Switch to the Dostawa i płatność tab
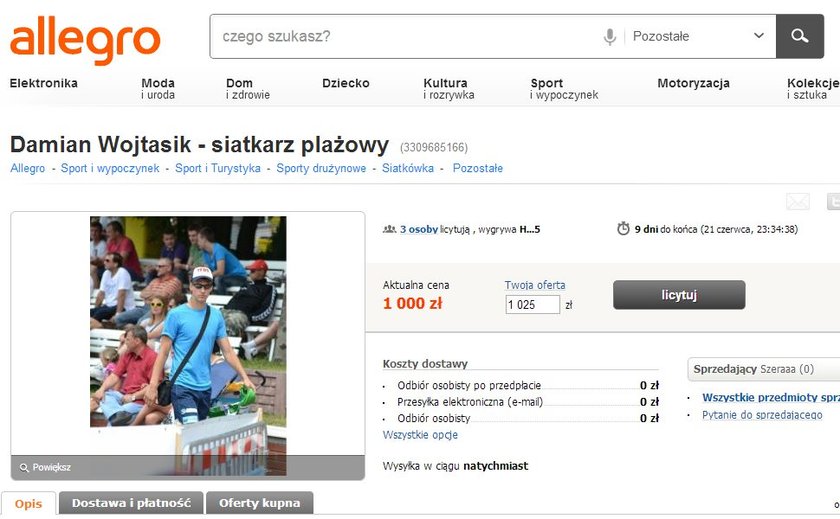This screenshot has width=840, height=519. coord(131,503)
